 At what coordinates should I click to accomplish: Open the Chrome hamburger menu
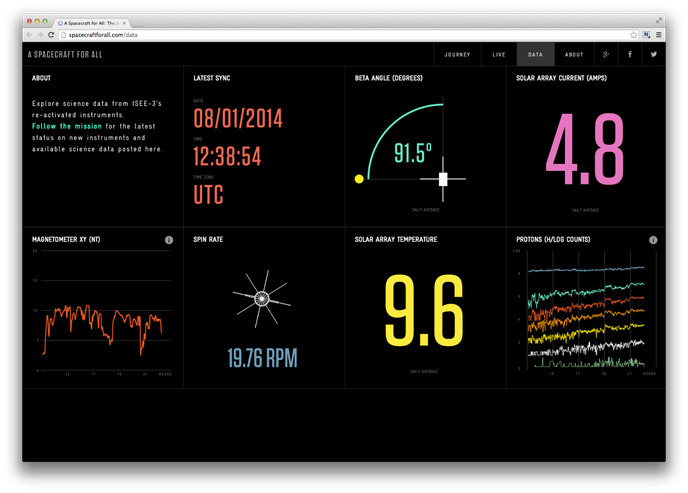click(x=658, y=35)
